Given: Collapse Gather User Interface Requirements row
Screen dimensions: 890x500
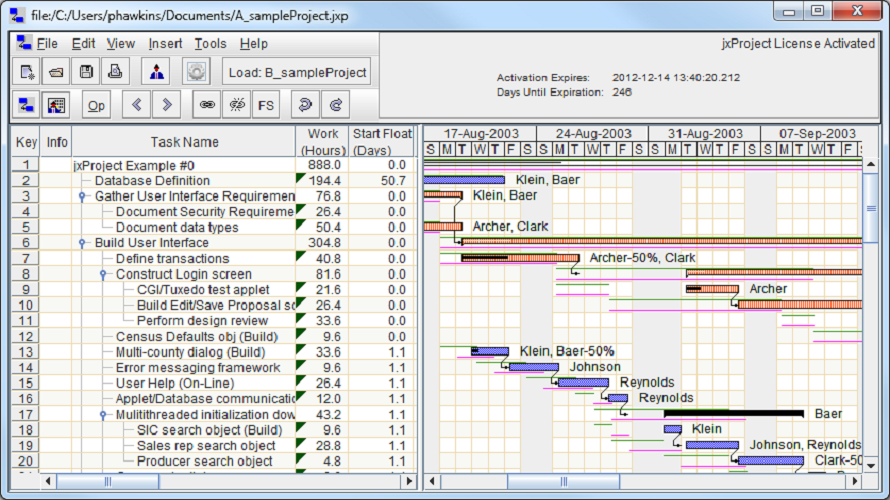Looking at the screenshot, I should 82,196.
